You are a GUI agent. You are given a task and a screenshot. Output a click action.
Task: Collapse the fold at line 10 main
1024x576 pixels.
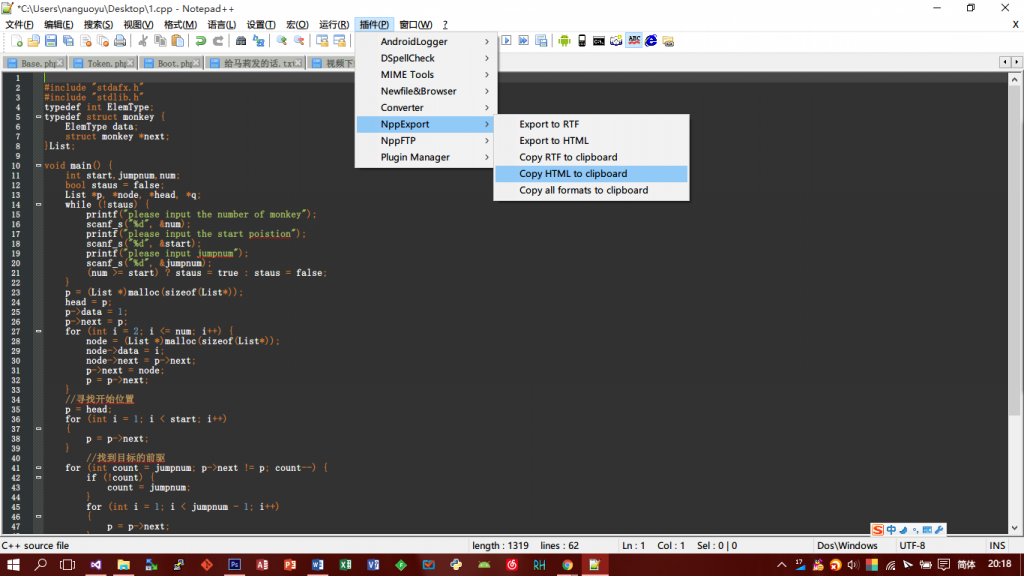[x=39, y=165]
